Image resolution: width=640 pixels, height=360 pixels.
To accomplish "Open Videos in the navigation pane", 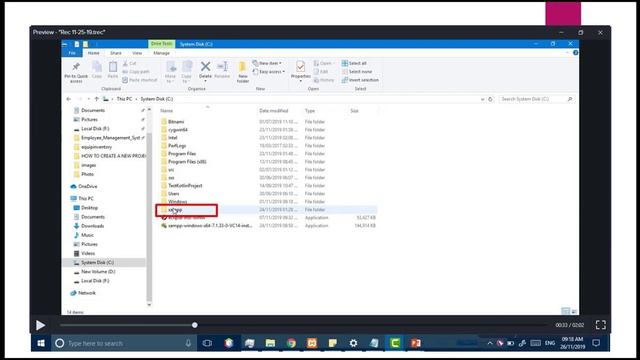I will [x=88, y=253].
